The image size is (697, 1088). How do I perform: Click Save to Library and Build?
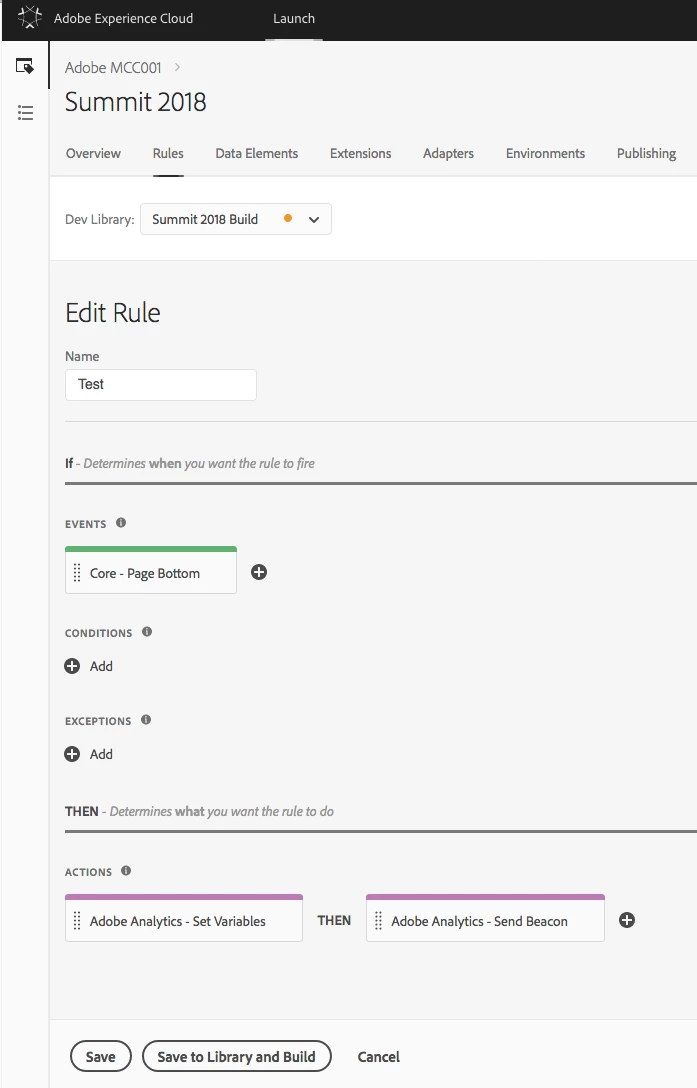[236, 1056]
